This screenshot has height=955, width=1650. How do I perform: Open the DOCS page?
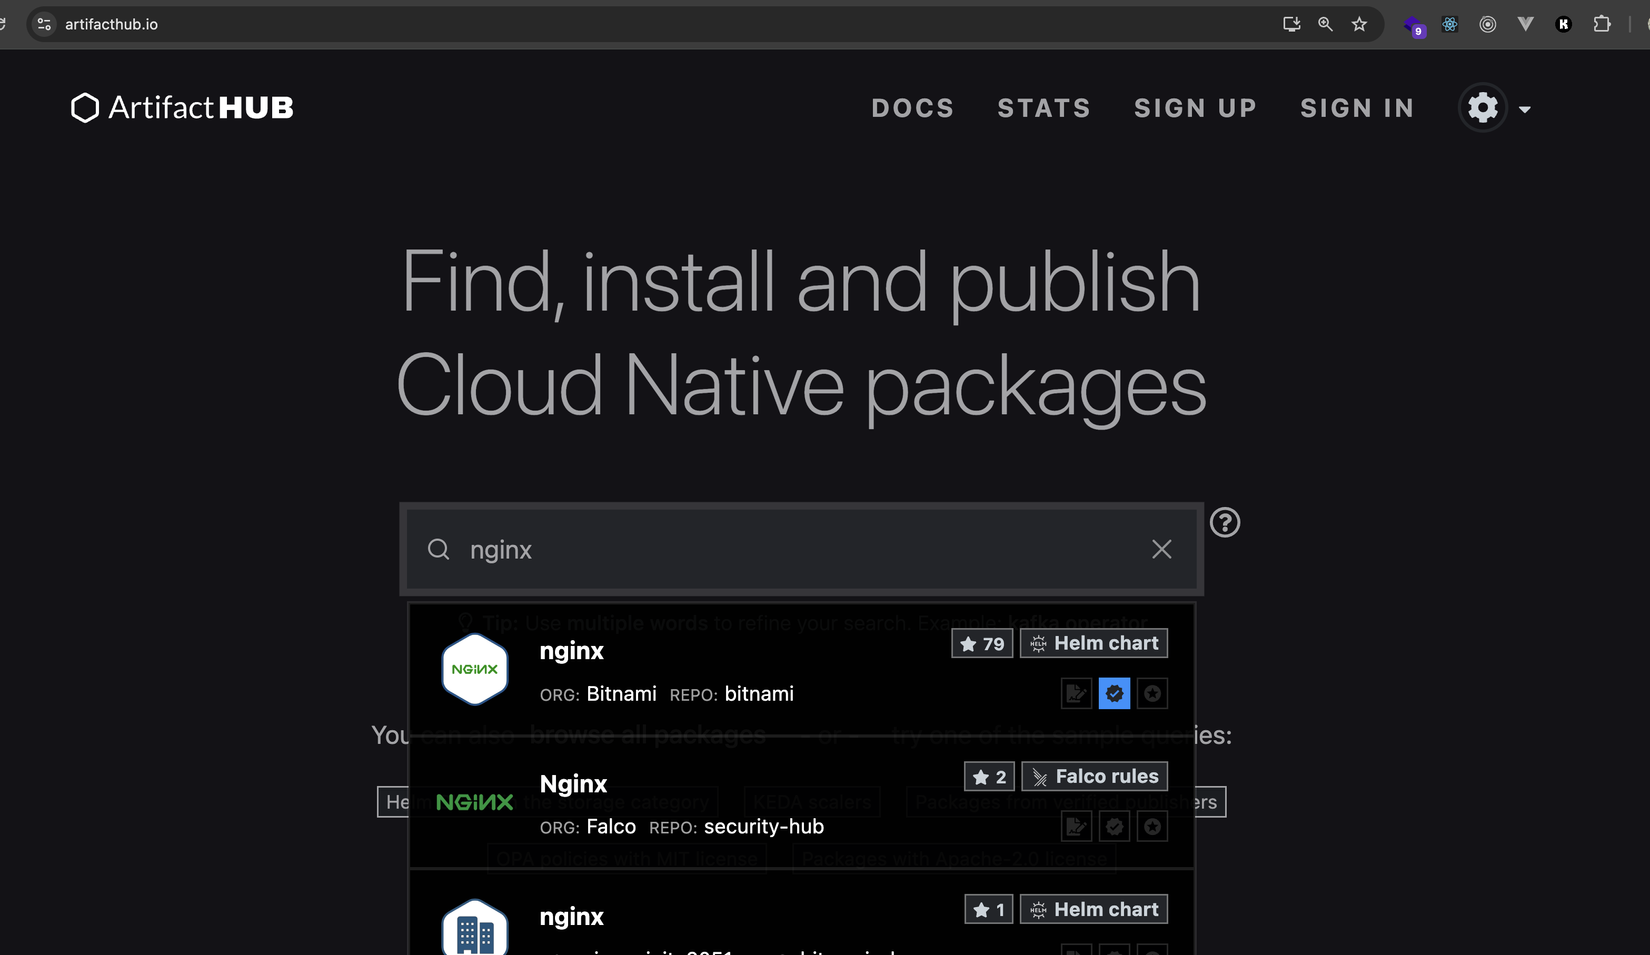coord(913,108)
